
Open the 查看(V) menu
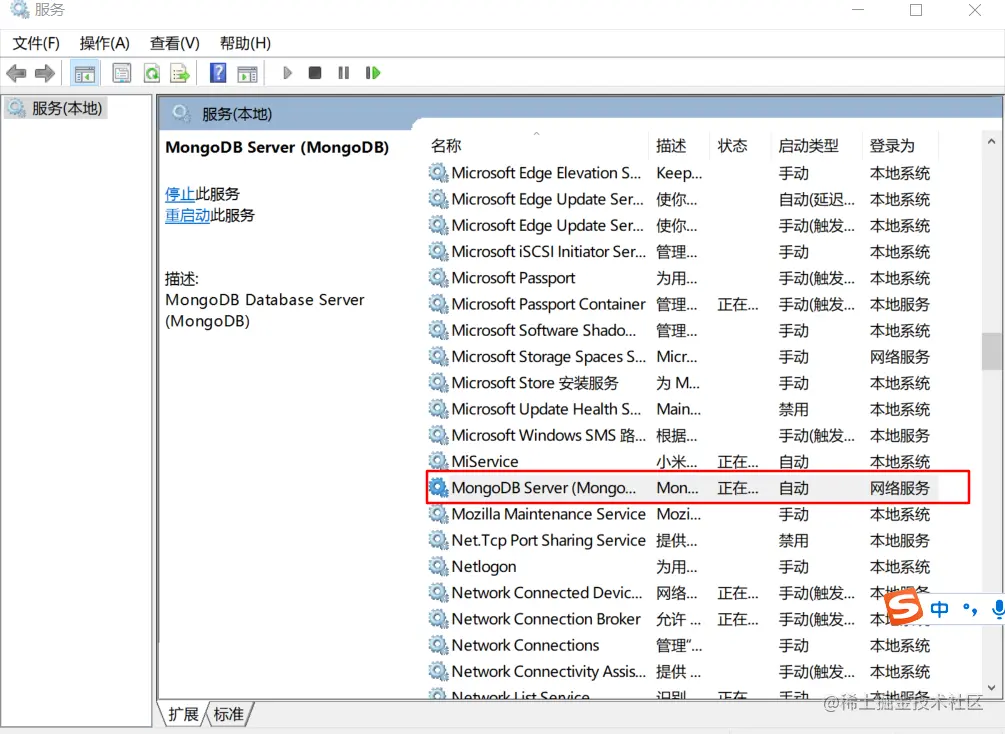tap(174, 43)
